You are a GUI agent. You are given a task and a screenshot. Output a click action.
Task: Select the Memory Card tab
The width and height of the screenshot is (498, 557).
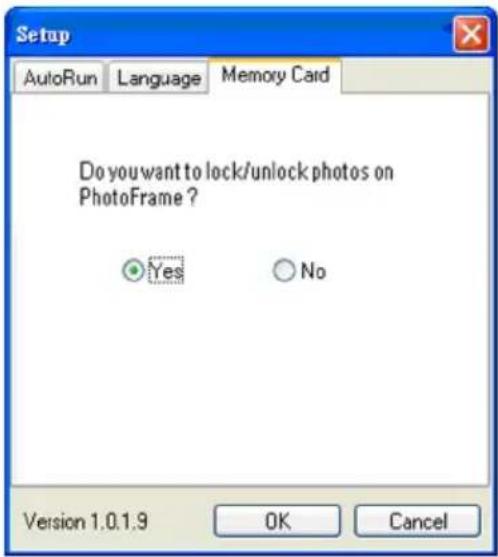(x=275, y=75)
